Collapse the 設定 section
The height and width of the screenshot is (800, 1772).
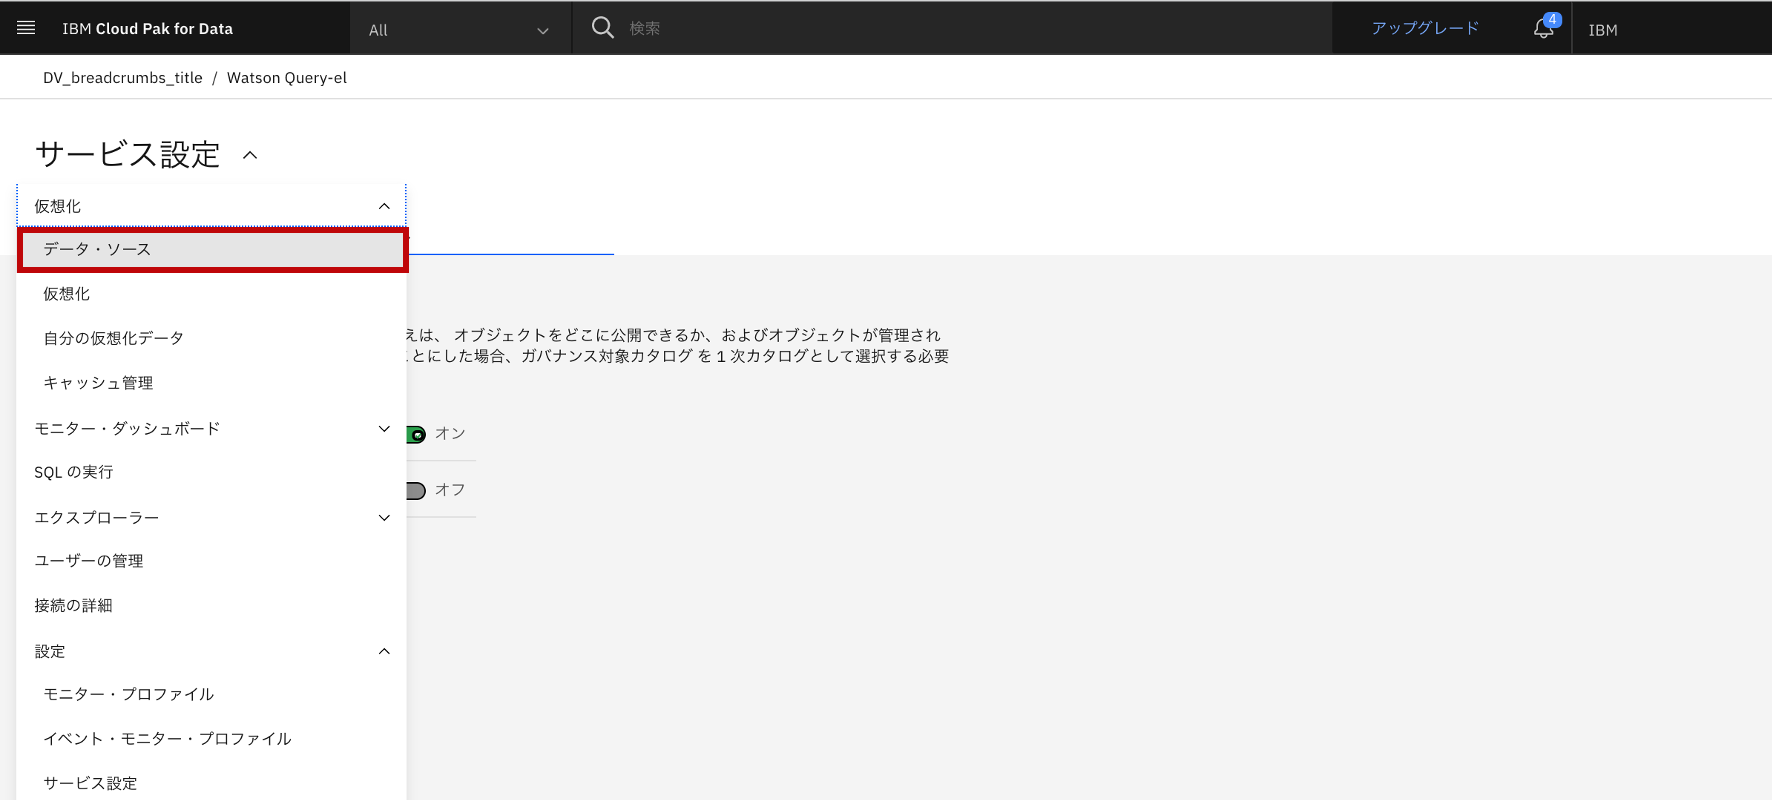click(x=211, y=651)
